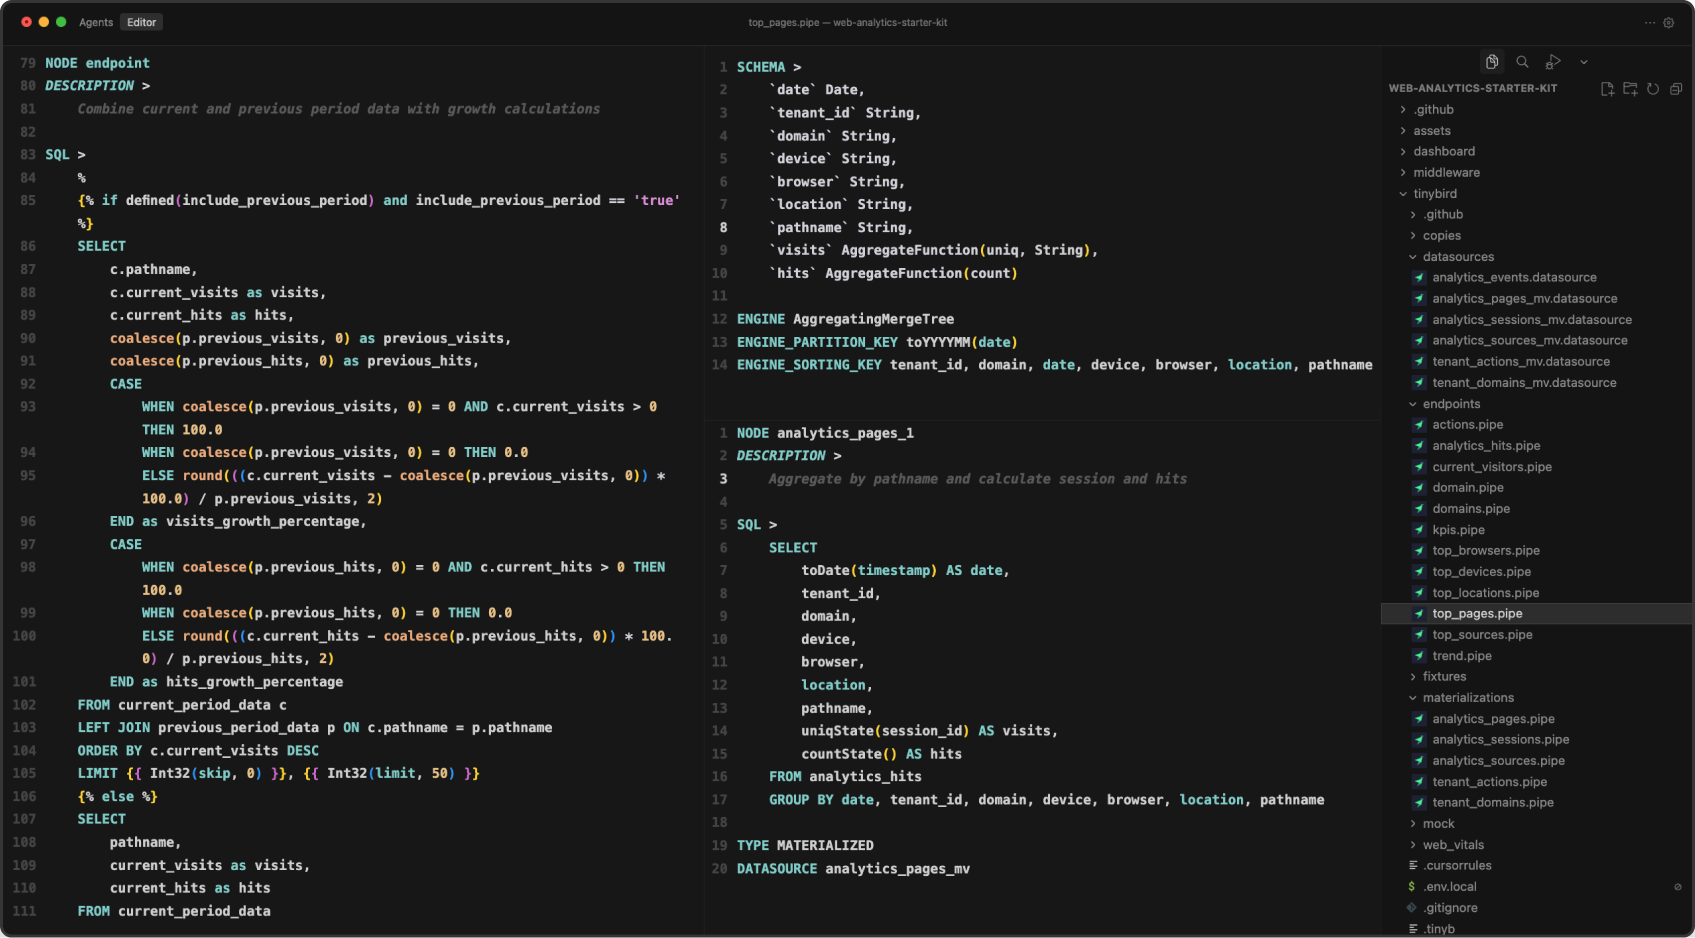Switch to Editor mode
Viewport: 1695px width, 938px height.
(142, 22)
